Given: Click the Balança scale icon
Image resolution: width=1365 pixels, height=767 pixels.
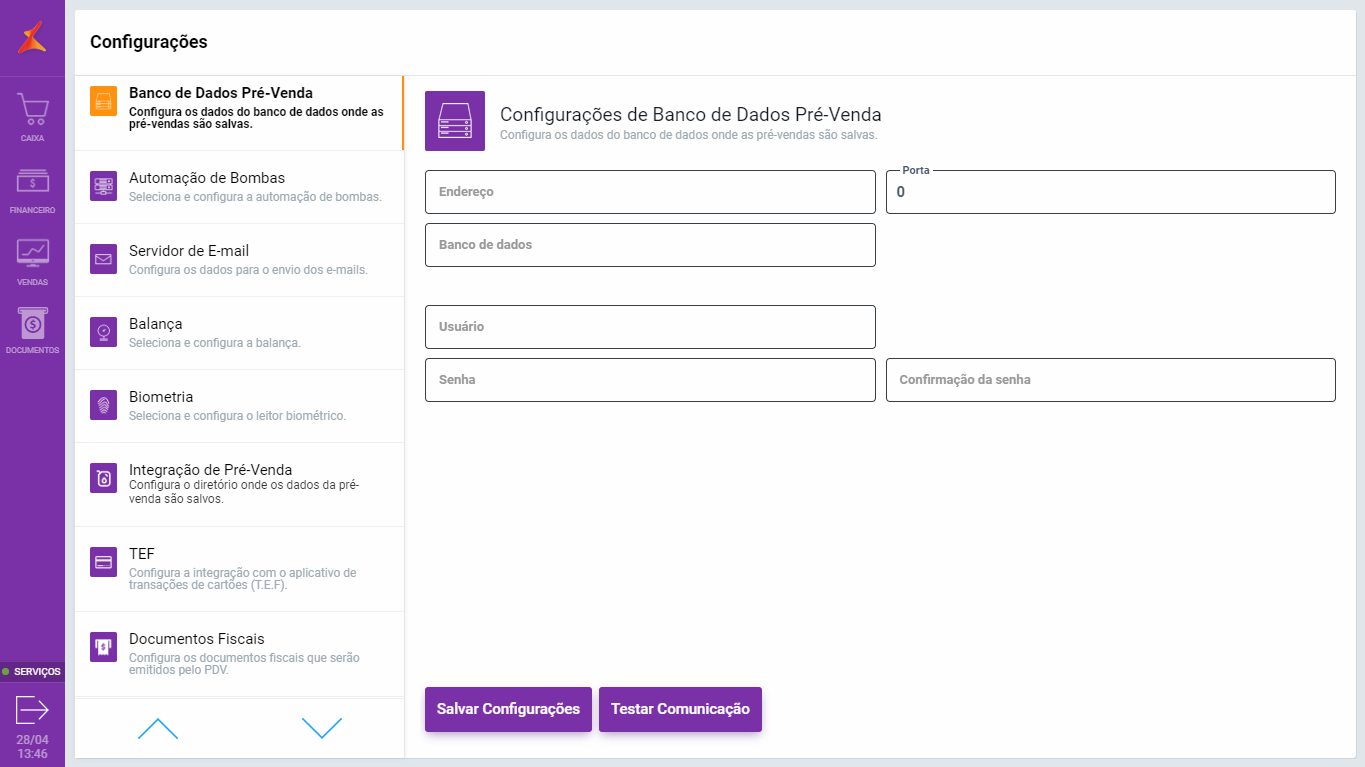Looking at the screenshot, I should (104, 333).
